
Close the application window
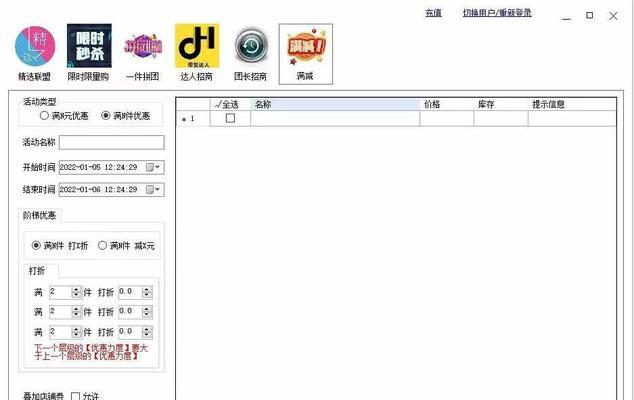(x=613, y=16)
